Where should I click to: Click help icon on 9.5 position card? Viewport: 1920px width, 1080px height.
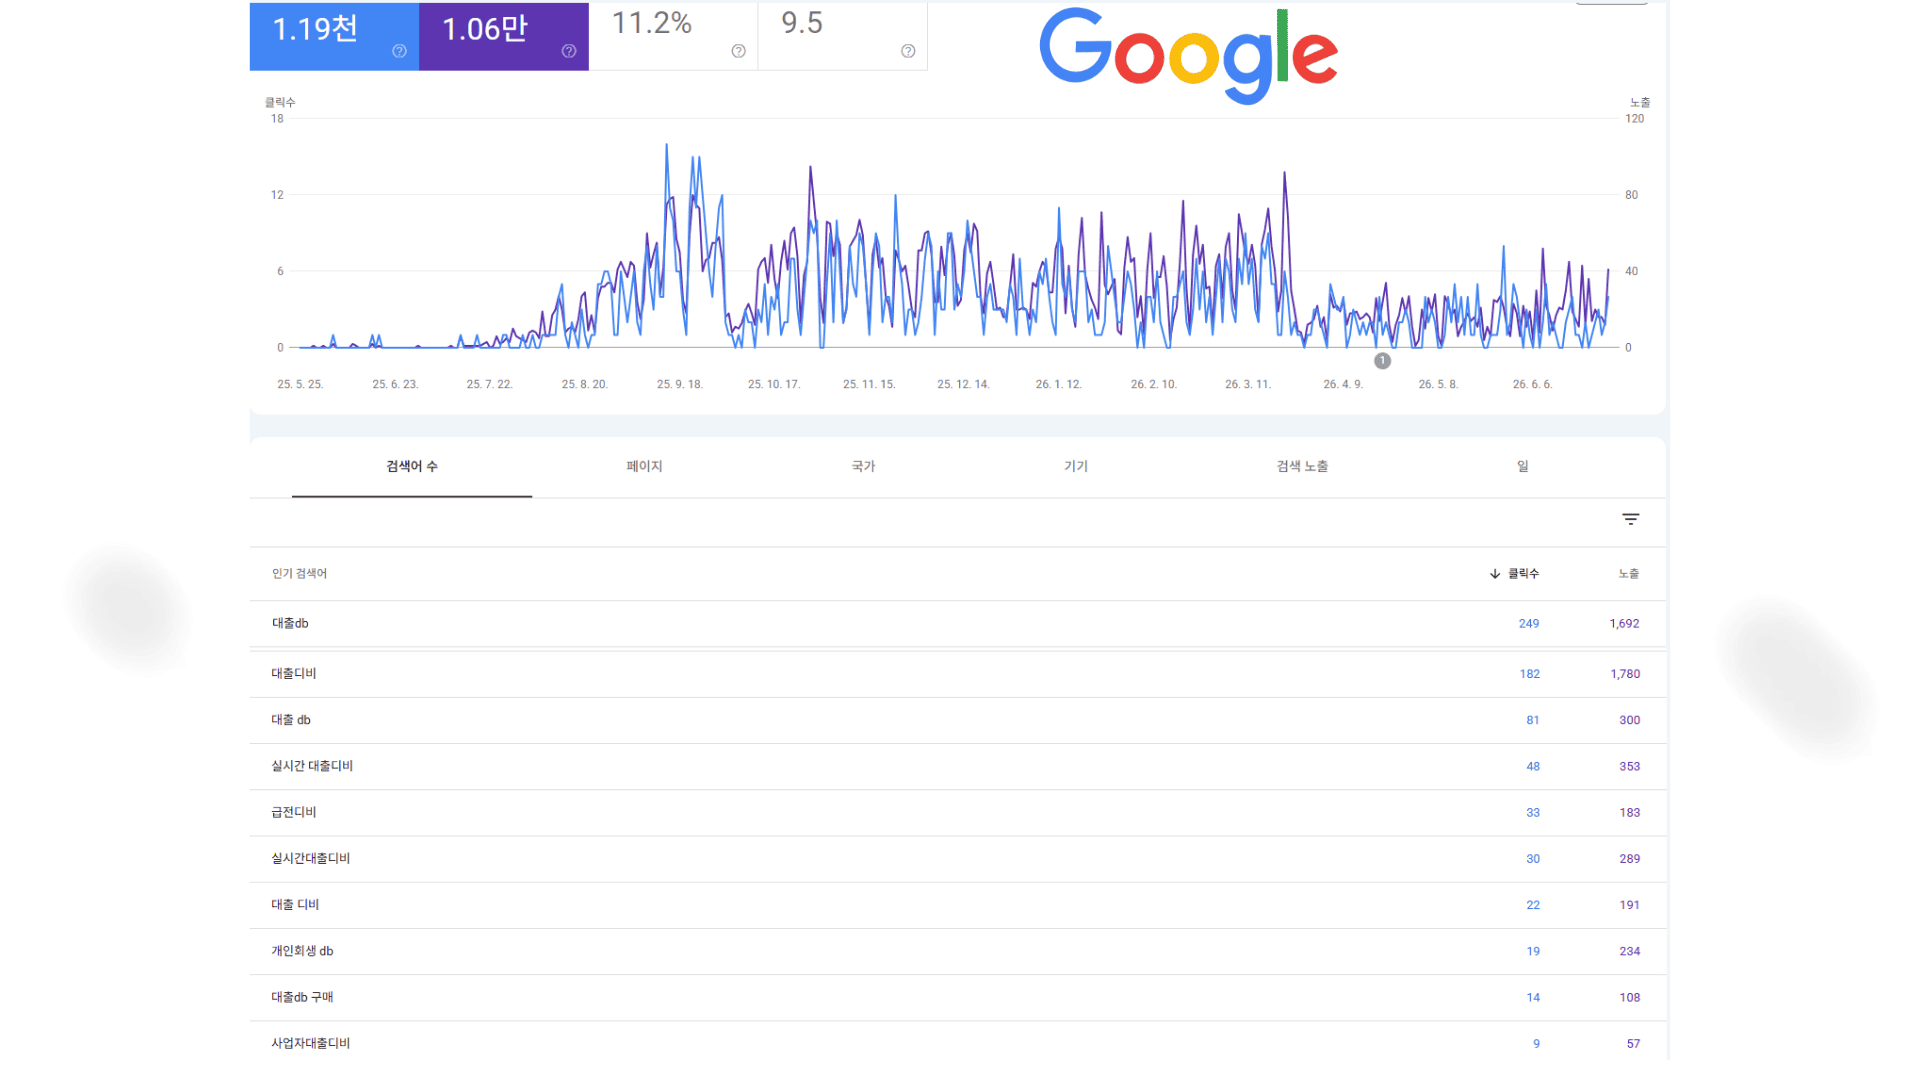tap(908, 51)
